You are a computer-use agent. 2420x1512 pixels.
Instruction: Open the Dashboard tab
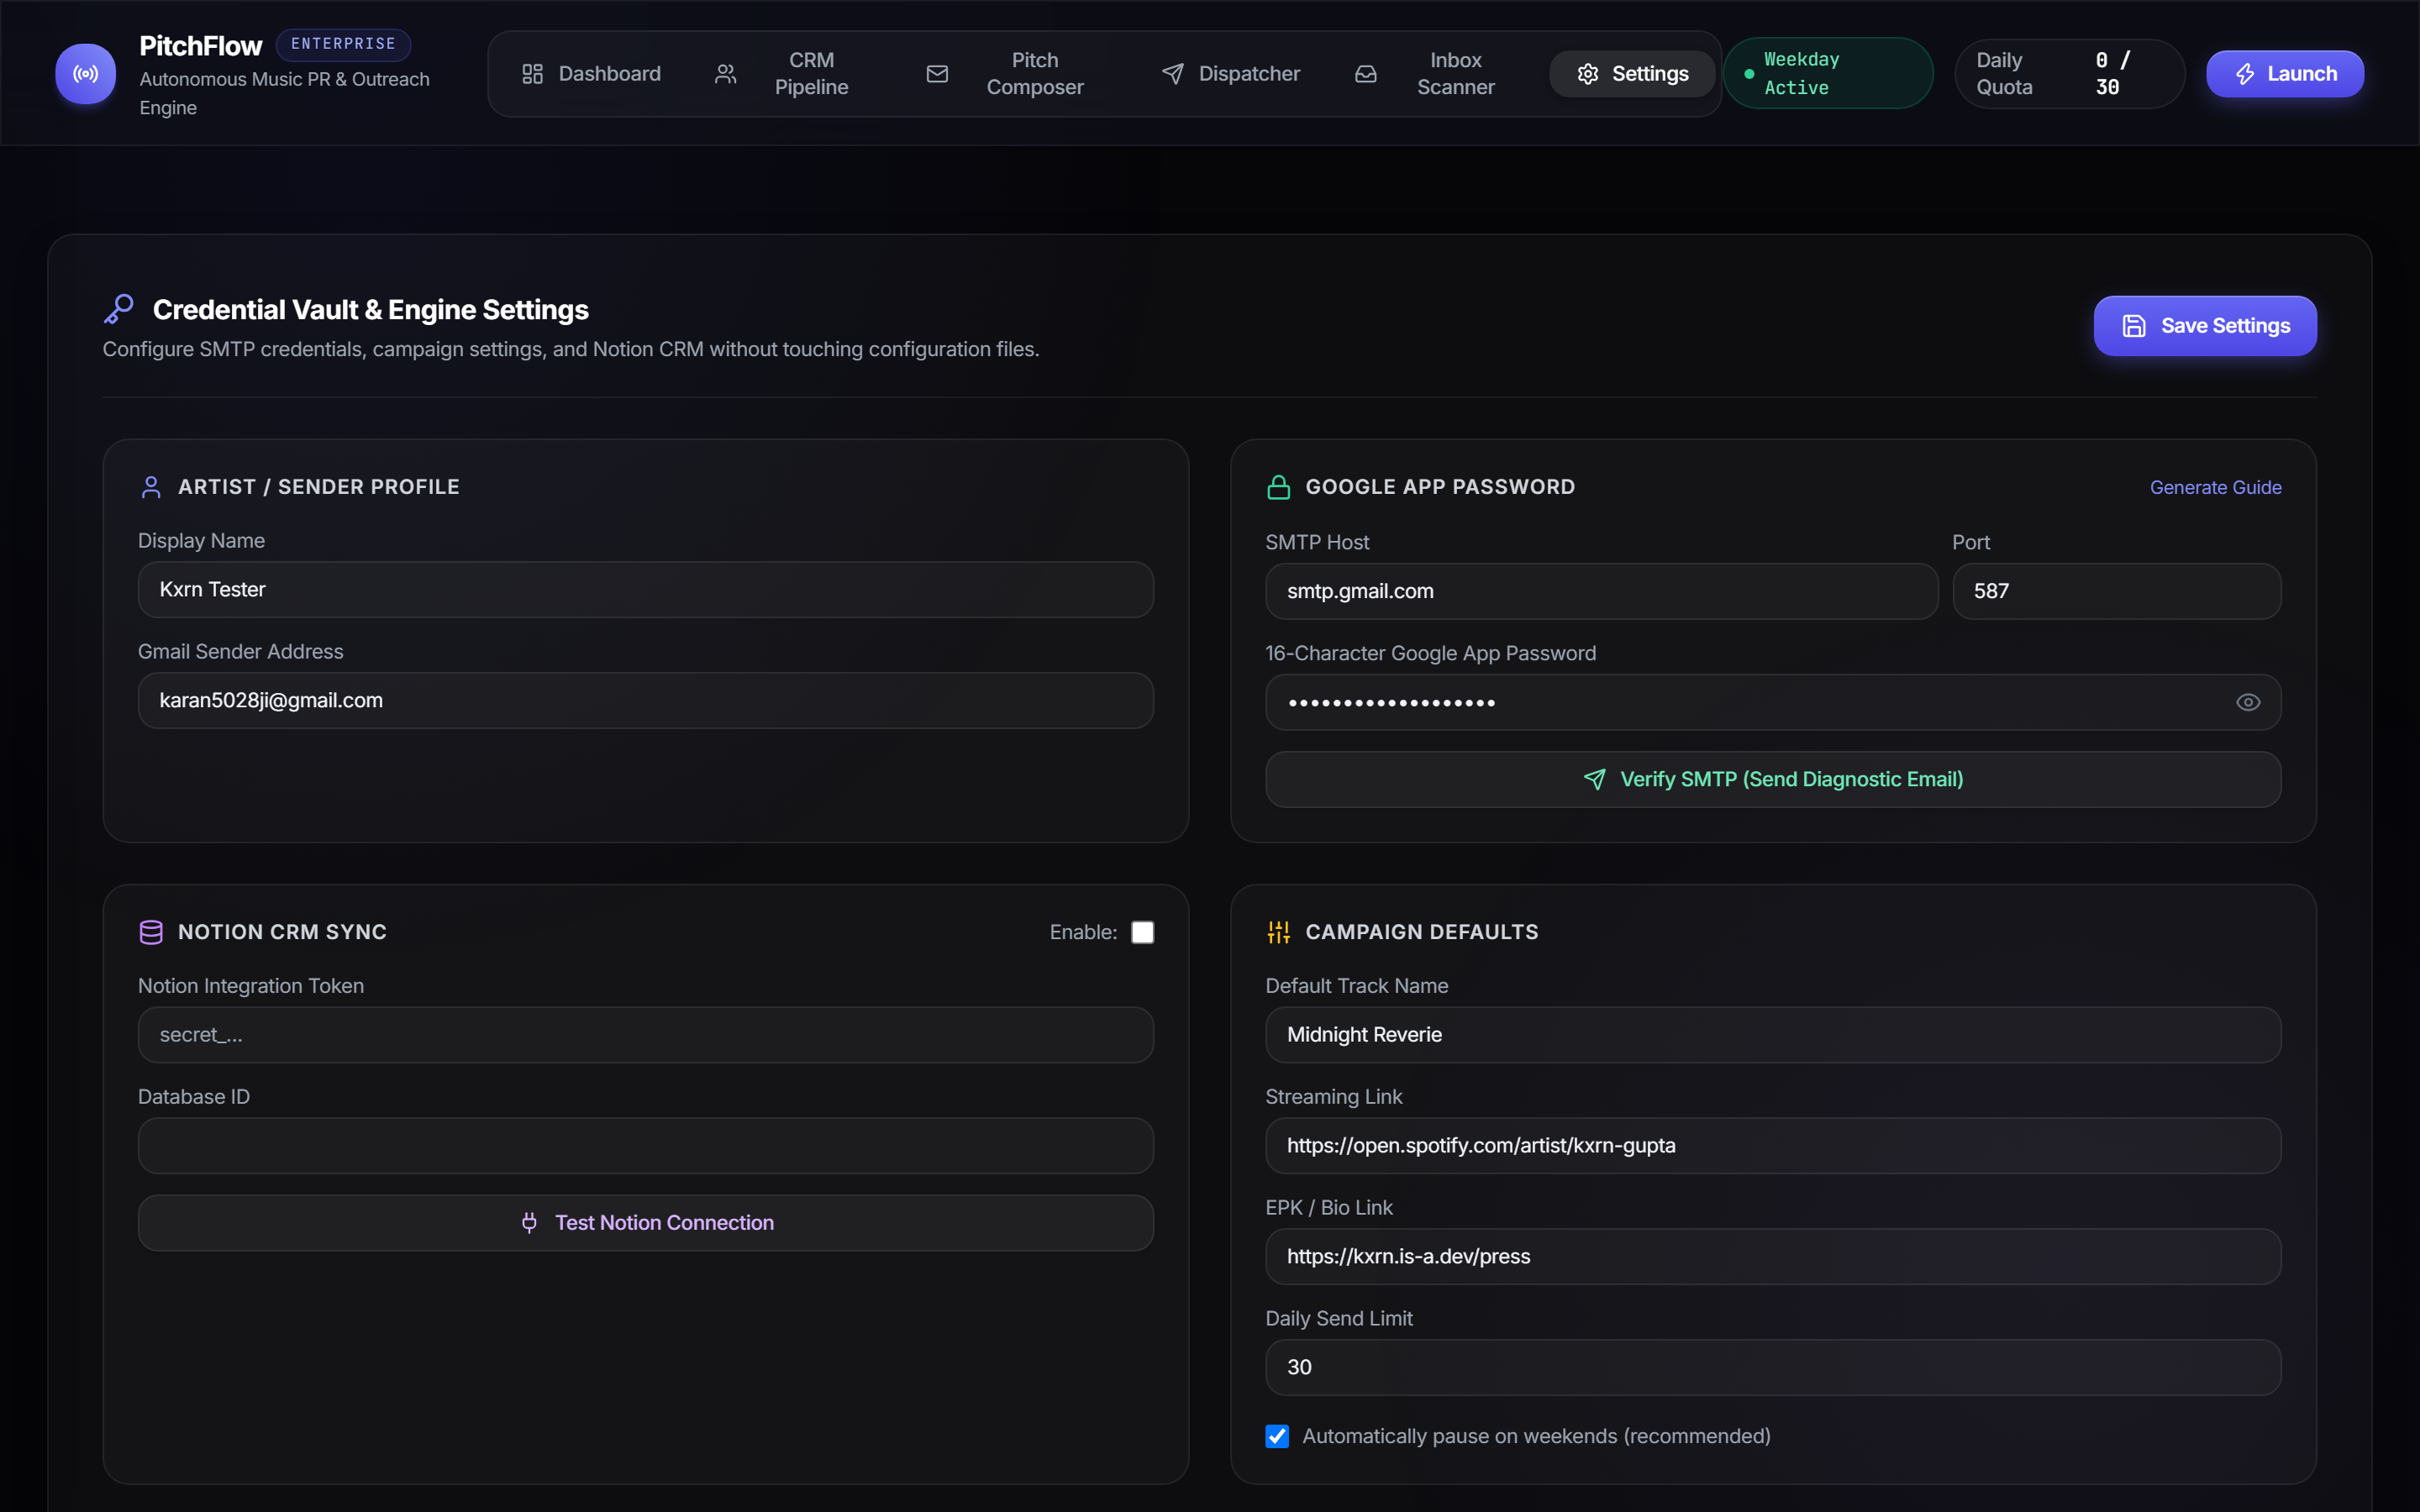[591, 74]
